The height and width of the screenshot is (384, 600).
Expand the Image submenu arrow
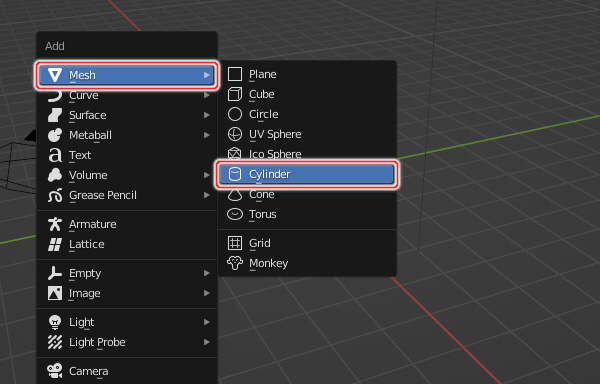(207, 293)
